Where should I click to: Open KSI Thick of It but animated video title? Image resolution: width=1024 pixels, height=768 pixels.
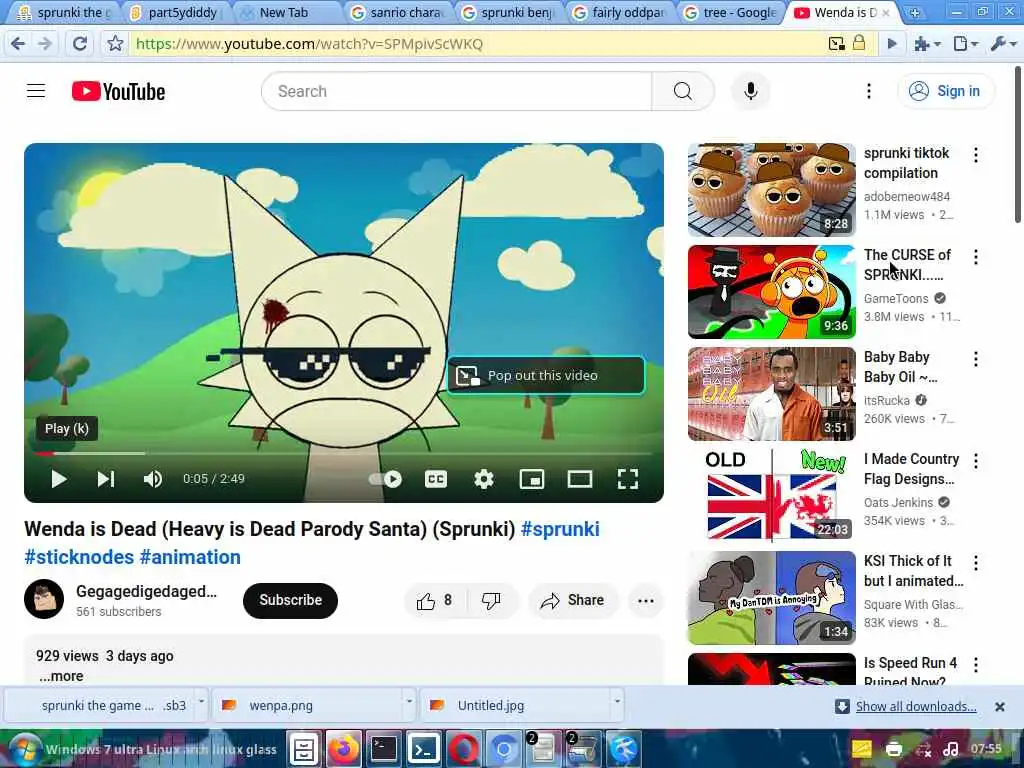(913, 571)
